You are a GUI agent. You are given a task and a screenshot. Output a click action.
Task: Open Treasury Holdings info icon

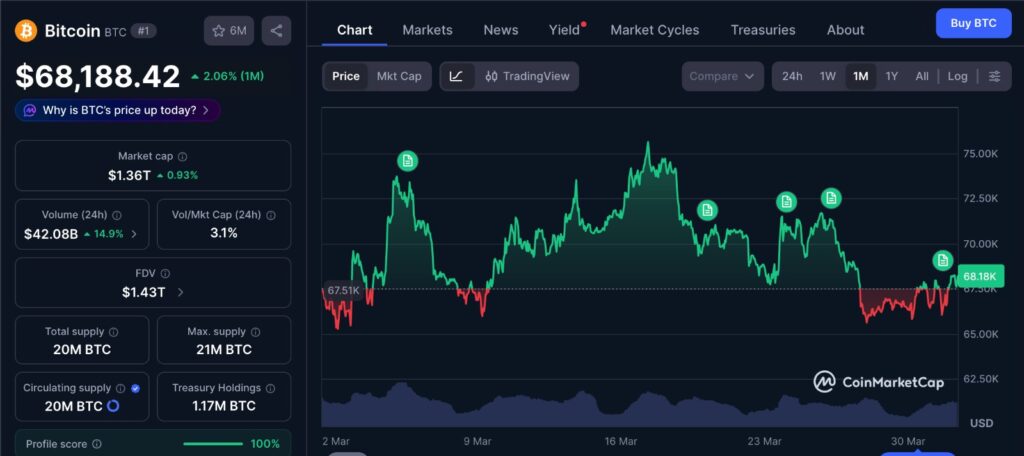coord(271,388)
